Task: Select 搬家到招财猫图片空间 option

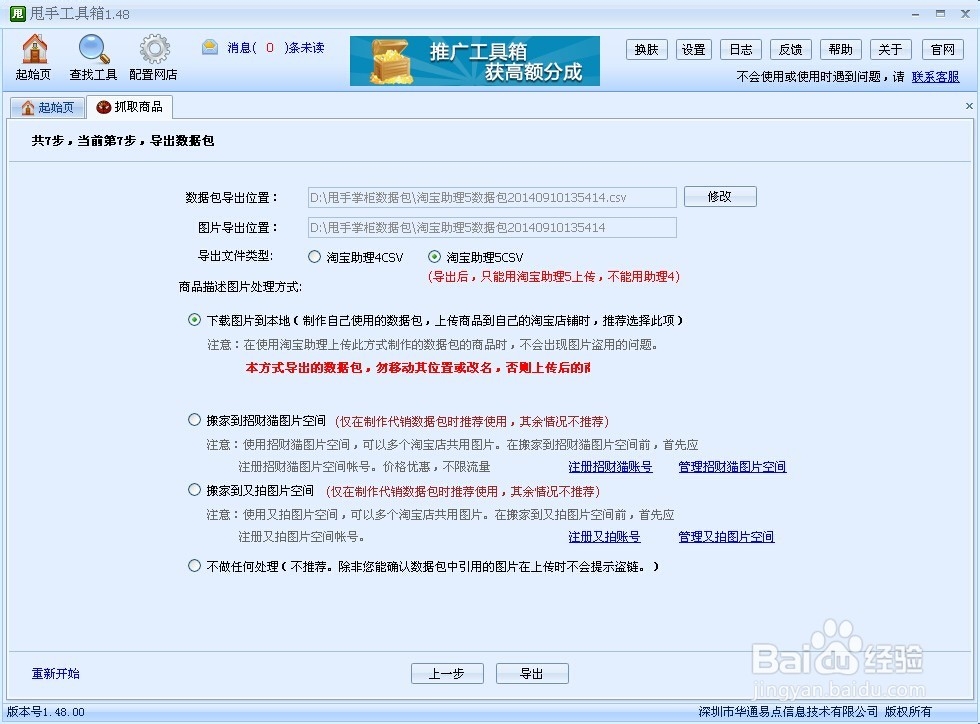Action: click(257, 420)
